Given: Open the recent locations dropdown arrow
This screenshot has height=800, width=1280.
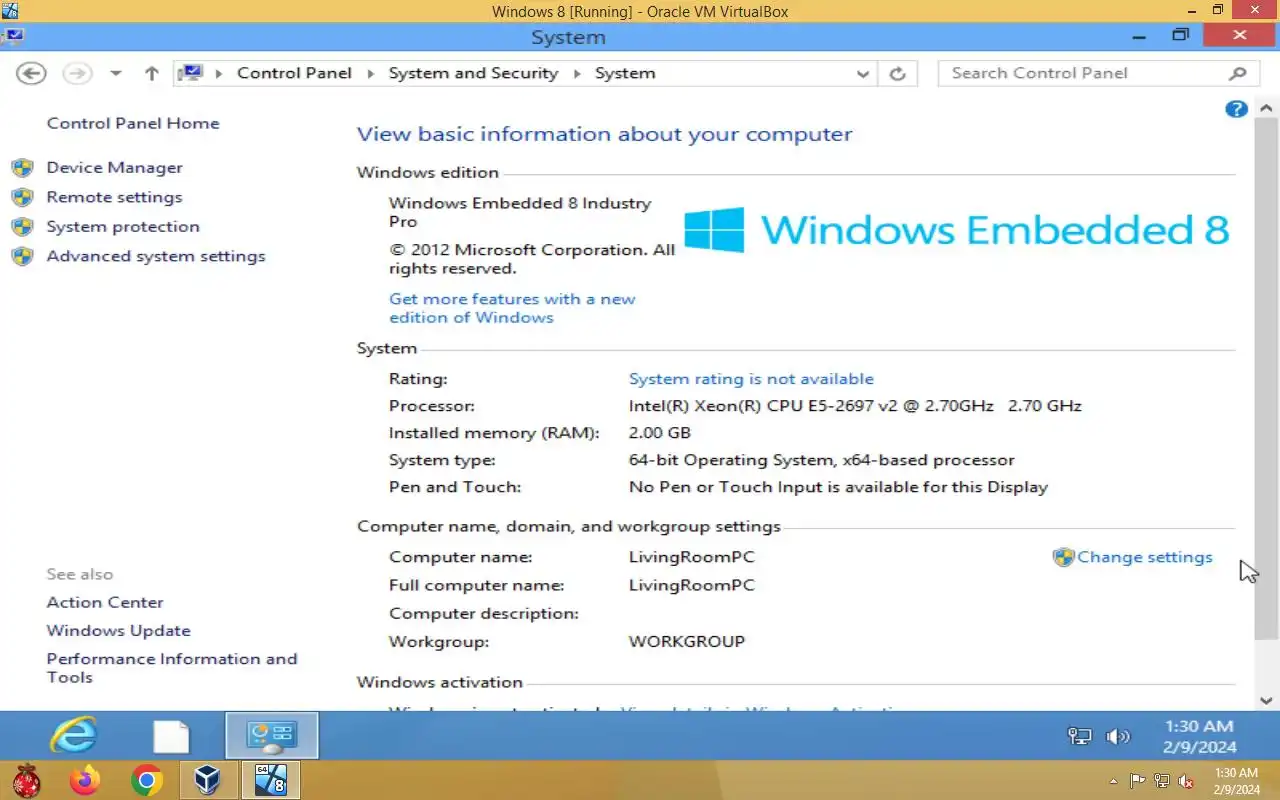Looking at the screenshot, I should [116, 73].
